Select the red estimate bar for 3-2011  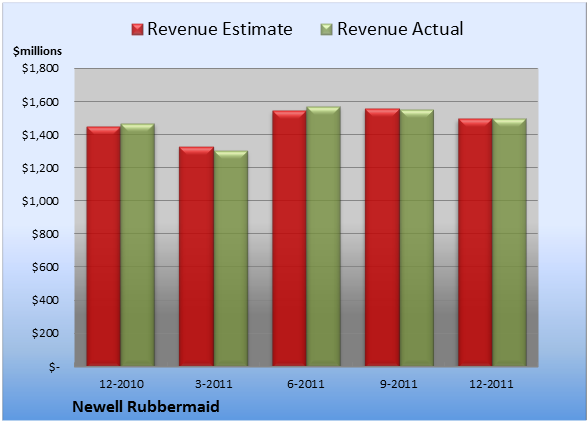196,256
